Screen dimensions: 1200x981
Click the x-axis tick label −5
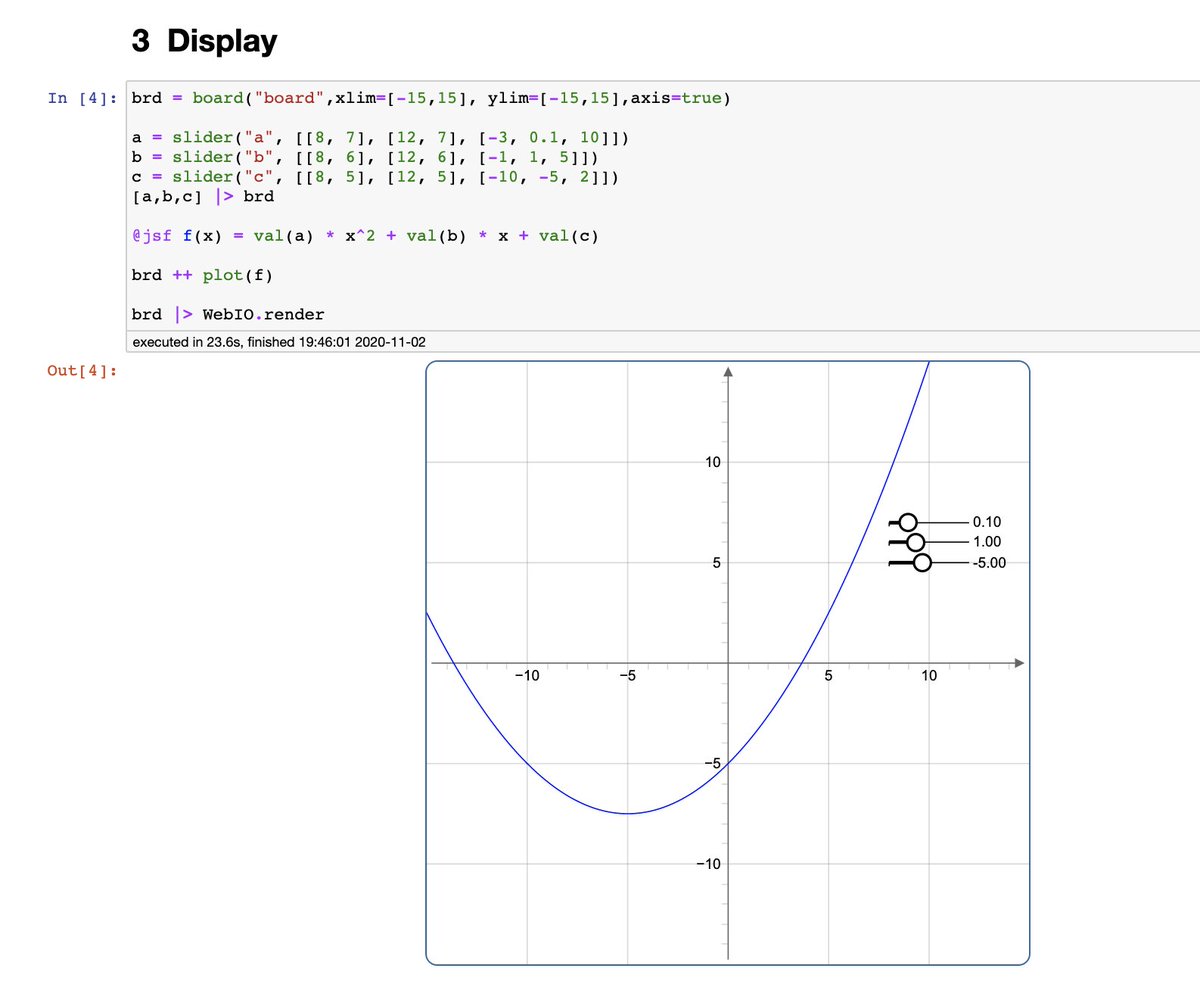point(627,676)
